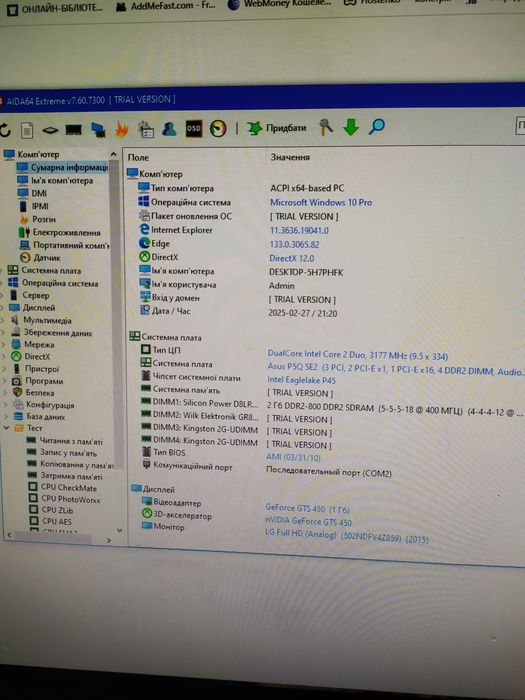The height and width of the screenshot is (700, 525).
Task: Open the magnifier search icon
Action: (x=376, y=127)
